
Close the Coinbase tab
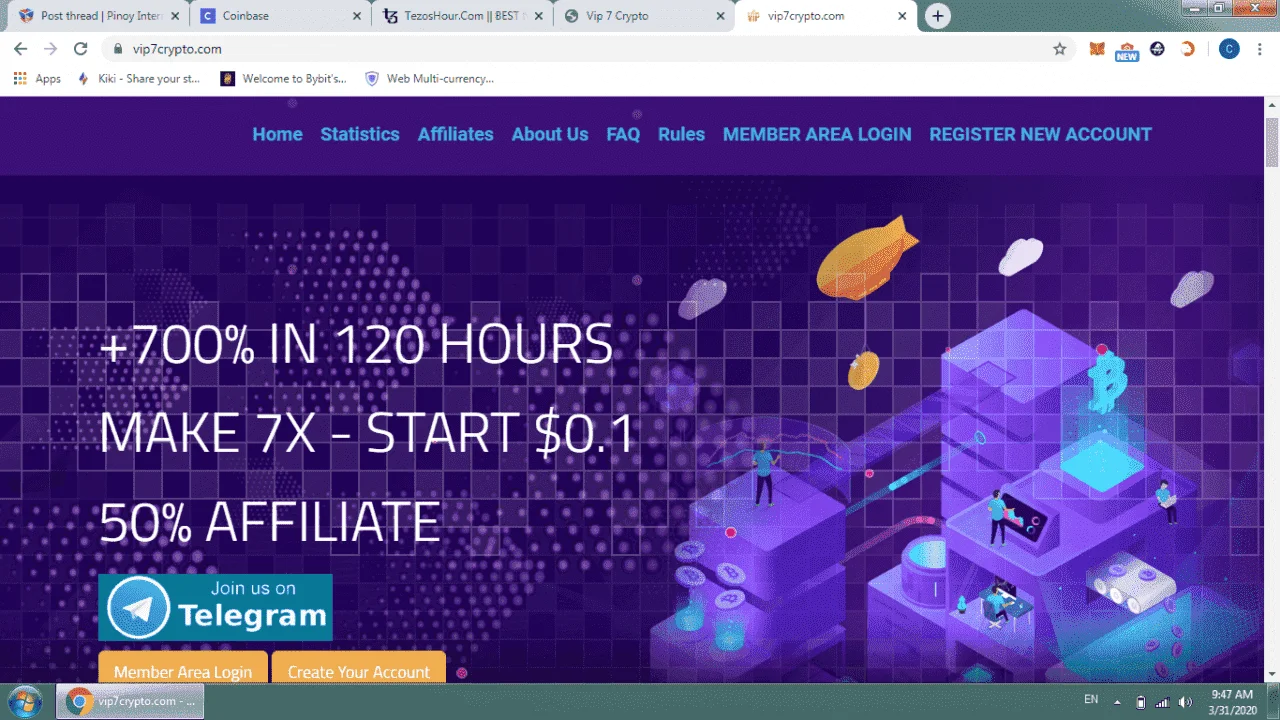[357, 16]
